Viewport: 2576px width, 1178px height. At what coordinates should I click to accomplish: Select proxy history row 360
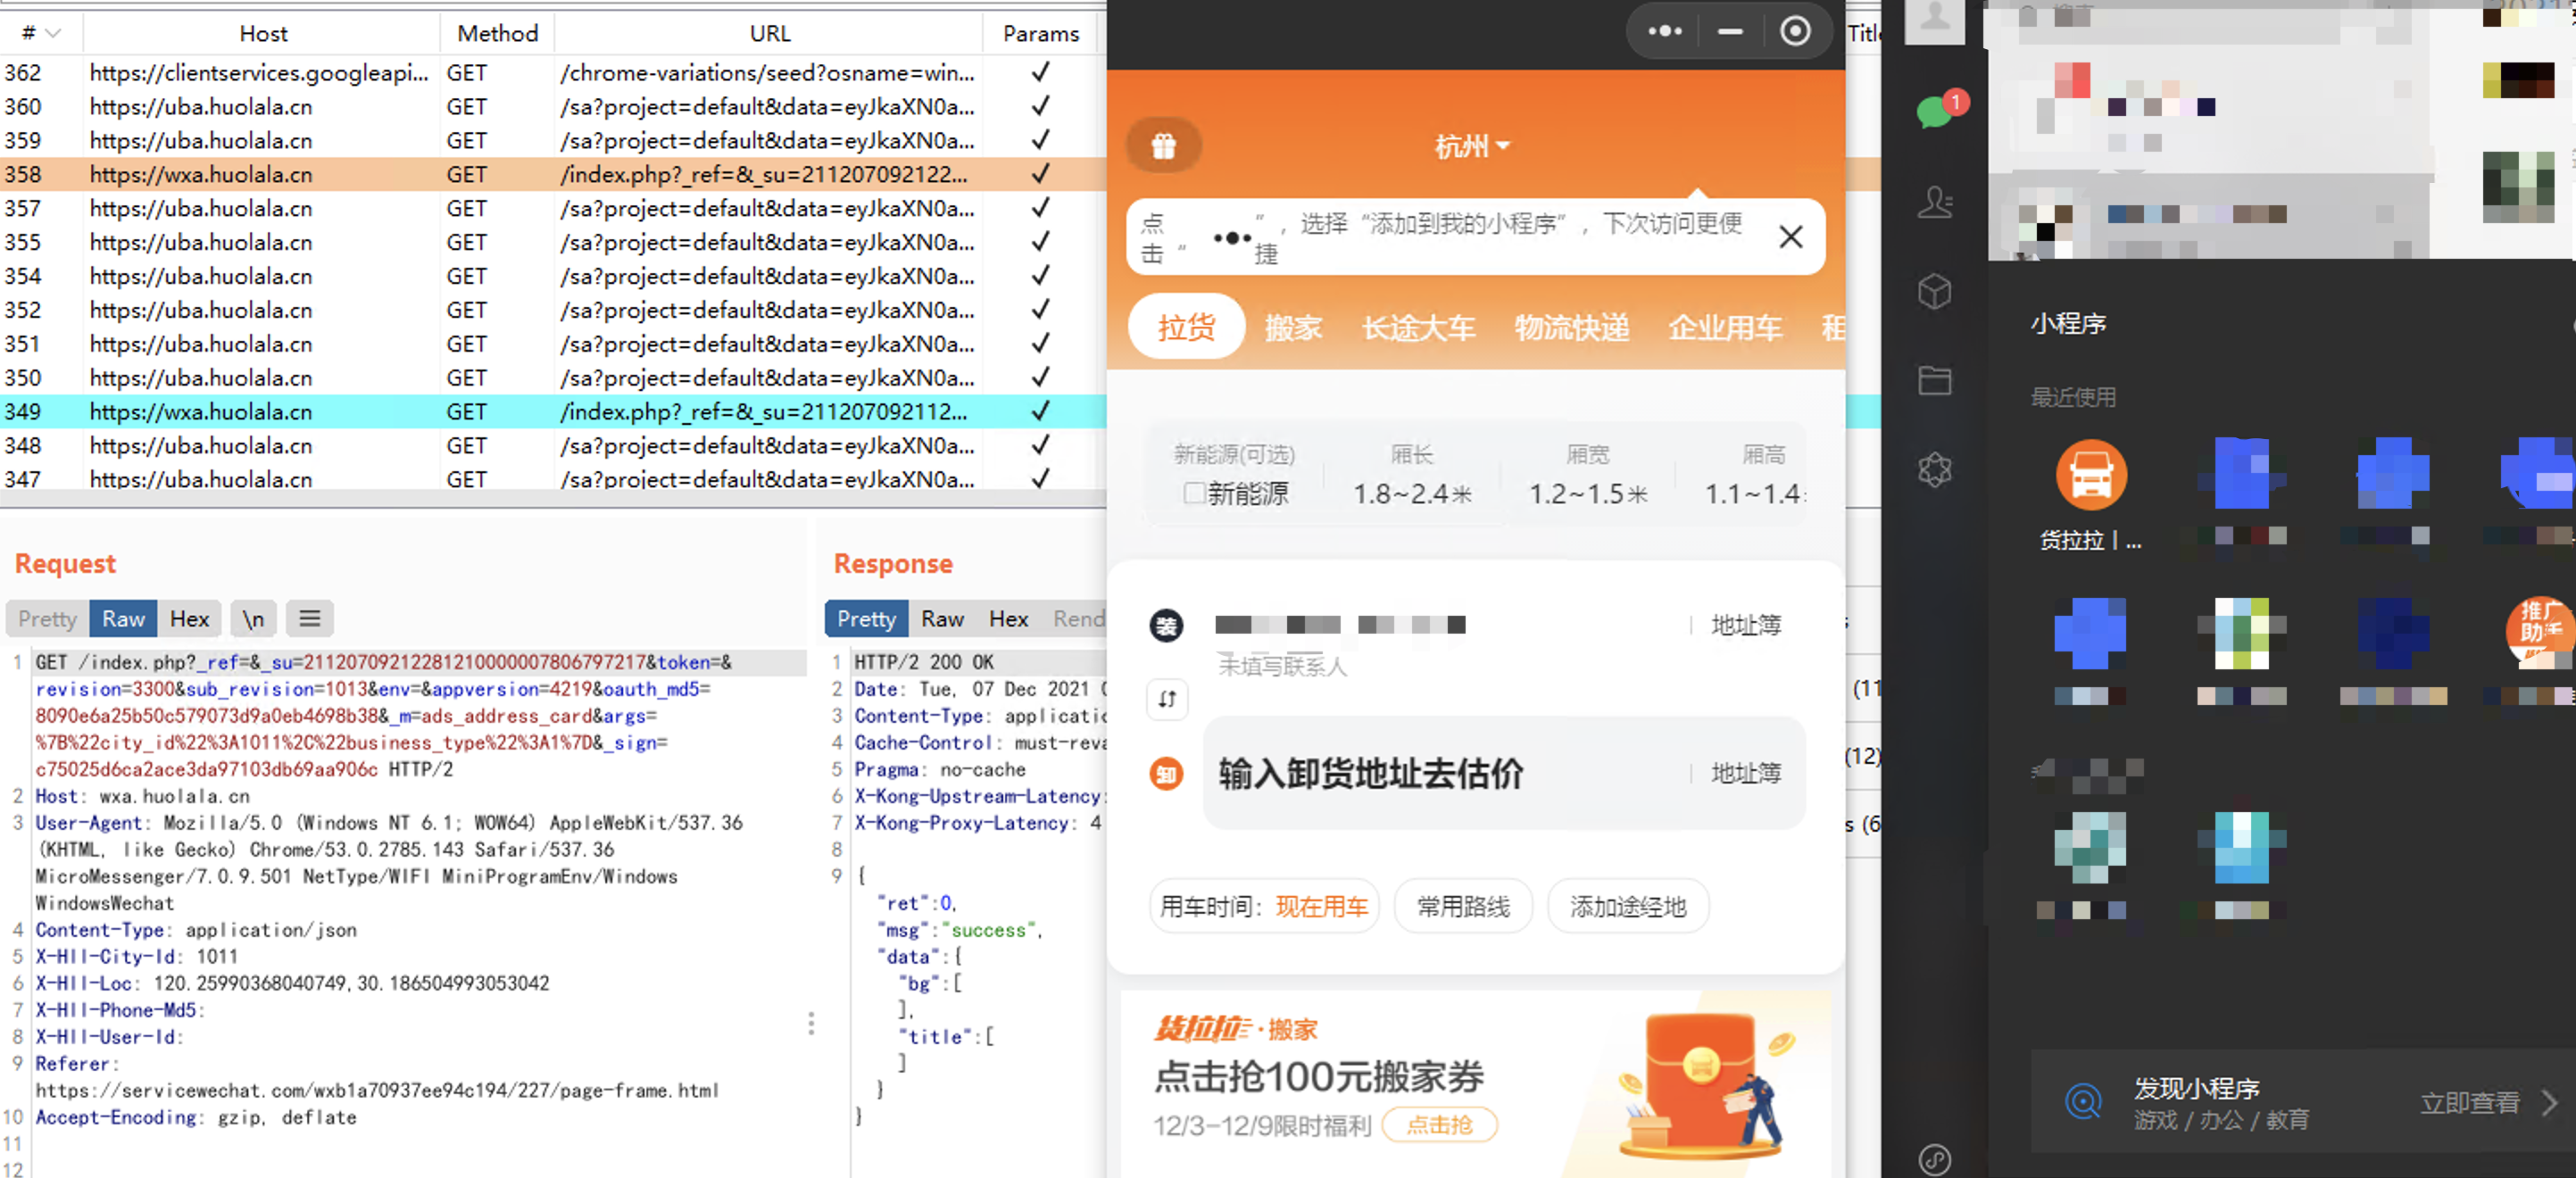[552, 106]
